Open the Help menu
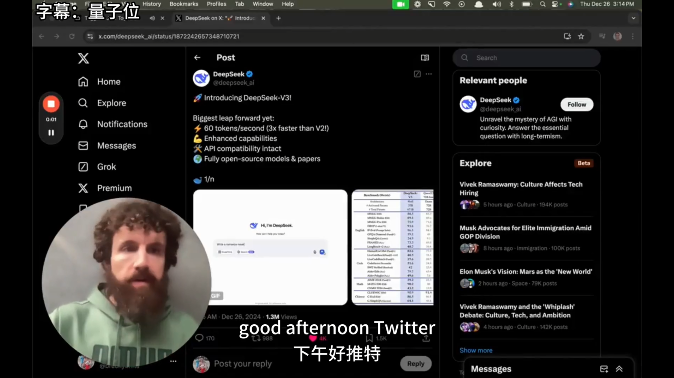 pos(288,4)
